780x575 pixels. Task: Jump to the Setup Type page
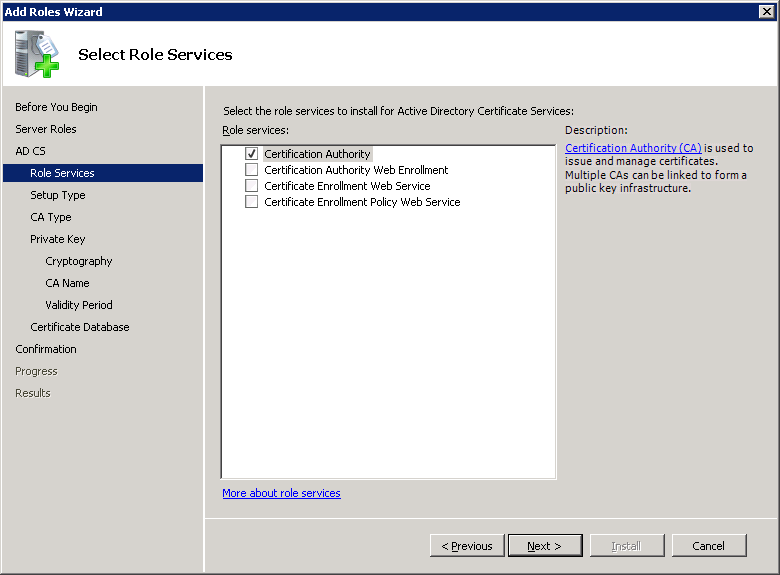coord(58,195)
